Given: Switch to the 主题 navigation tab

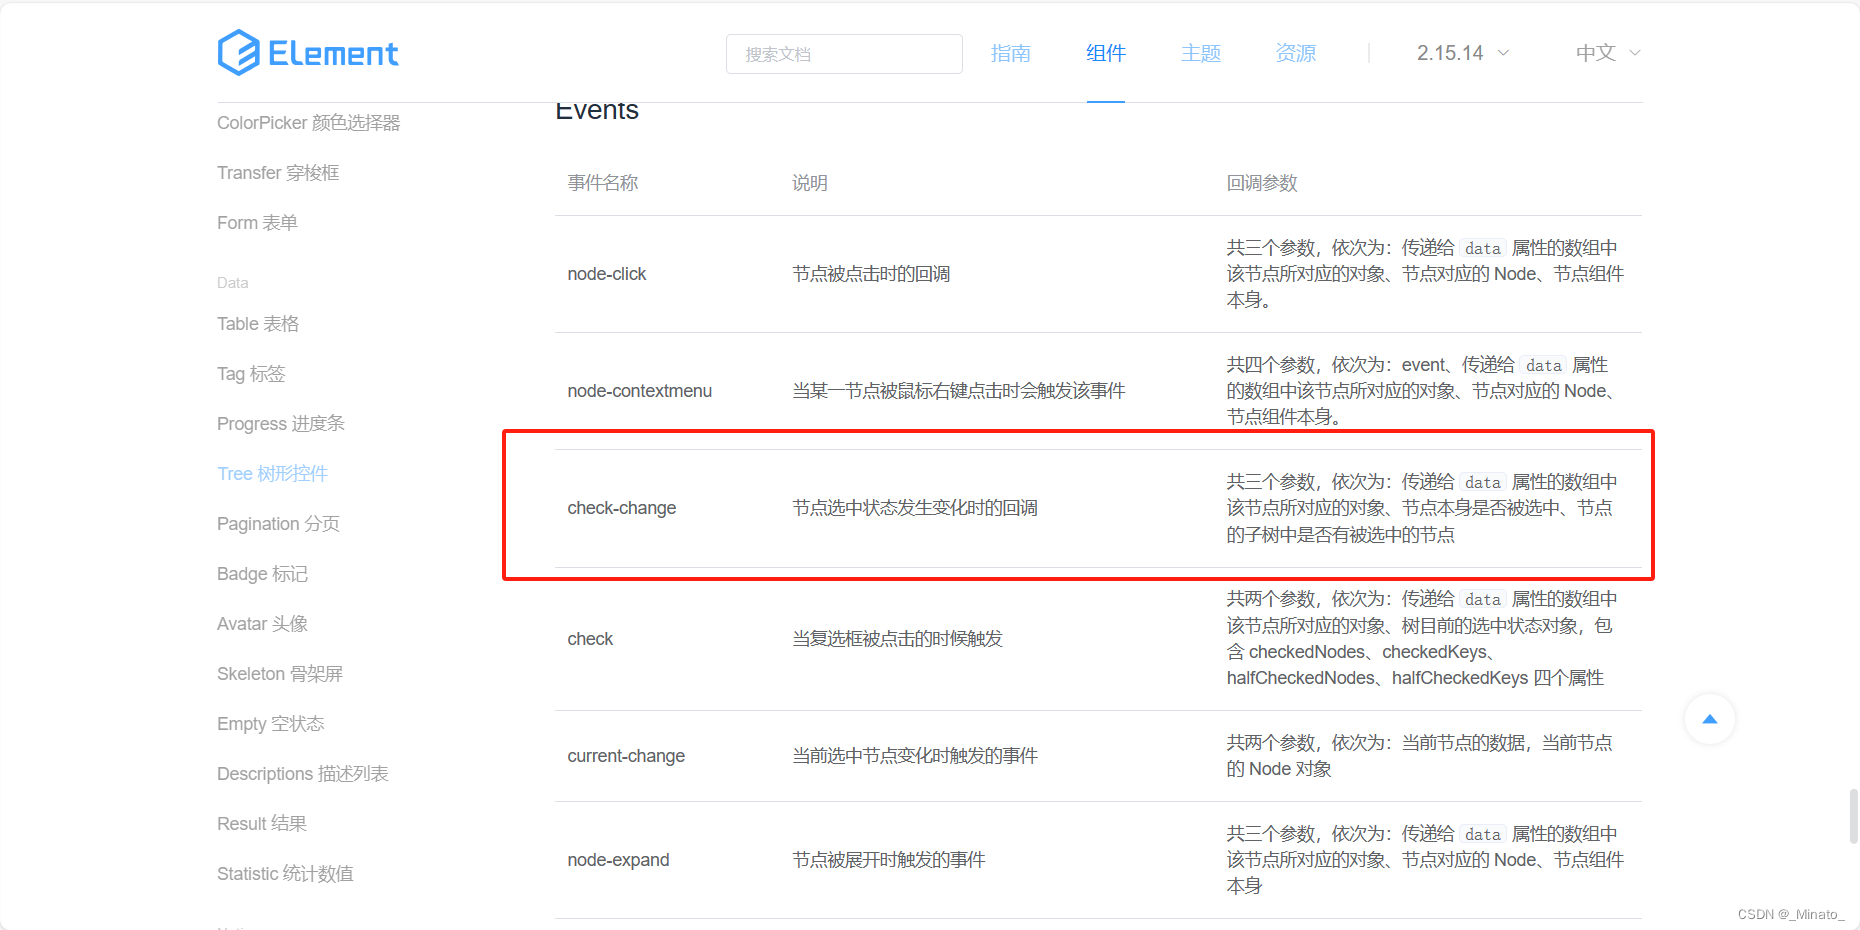Looking at the screenshot, I should [x=1200, y=53].
